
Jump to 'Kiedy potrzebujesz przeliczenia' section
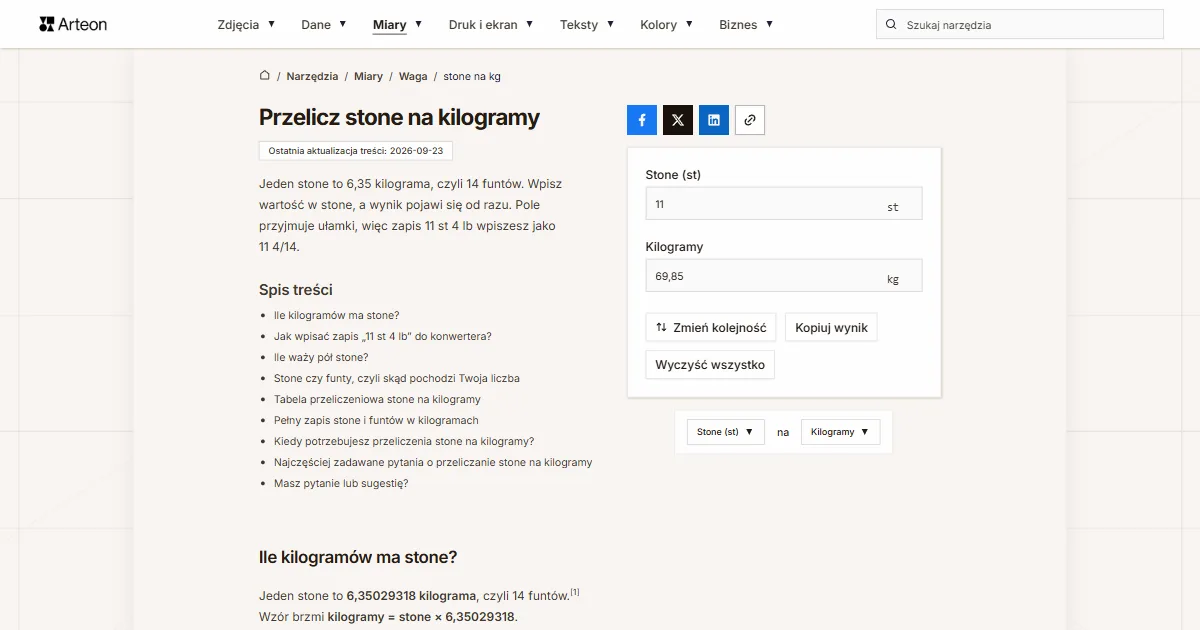pos(404,441)
